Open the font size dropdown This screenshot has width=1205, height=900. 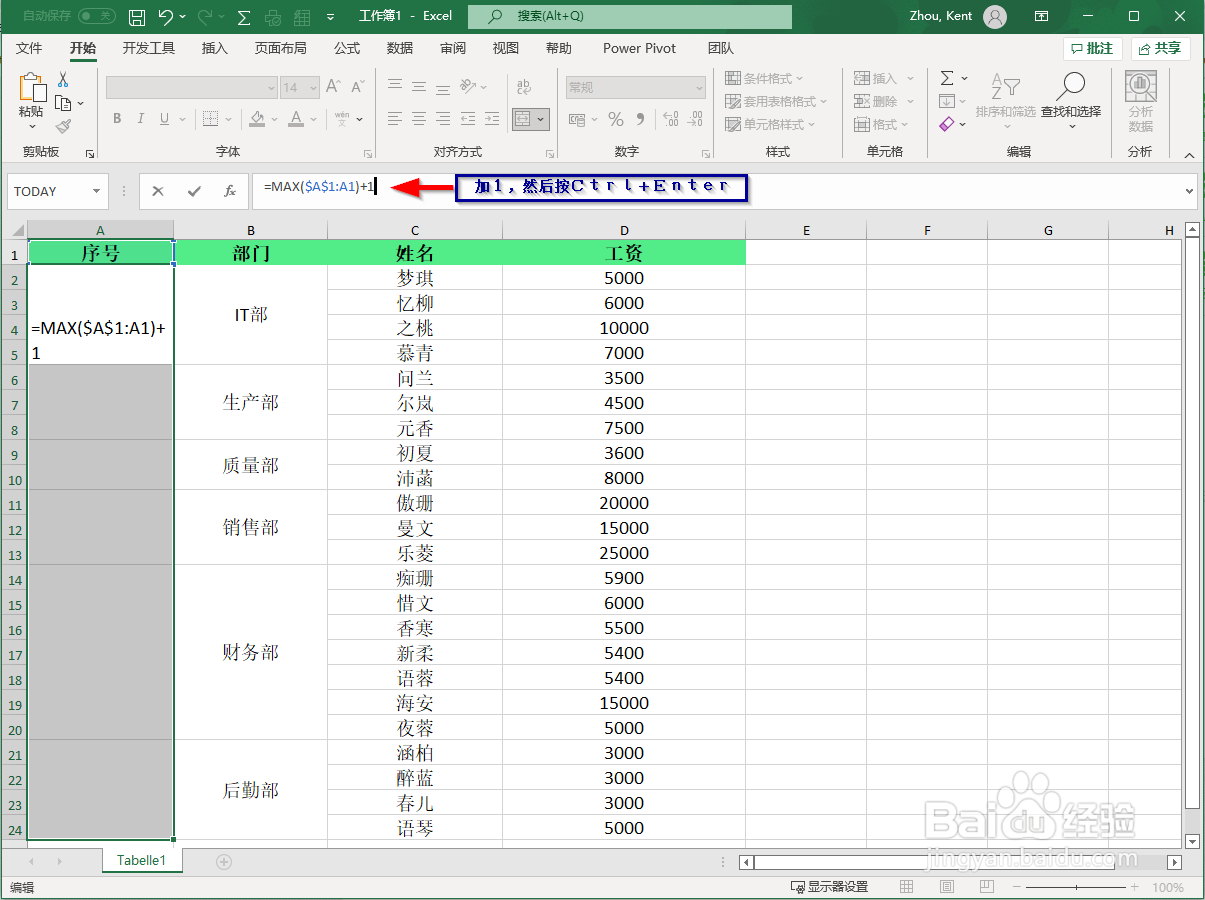313,88
